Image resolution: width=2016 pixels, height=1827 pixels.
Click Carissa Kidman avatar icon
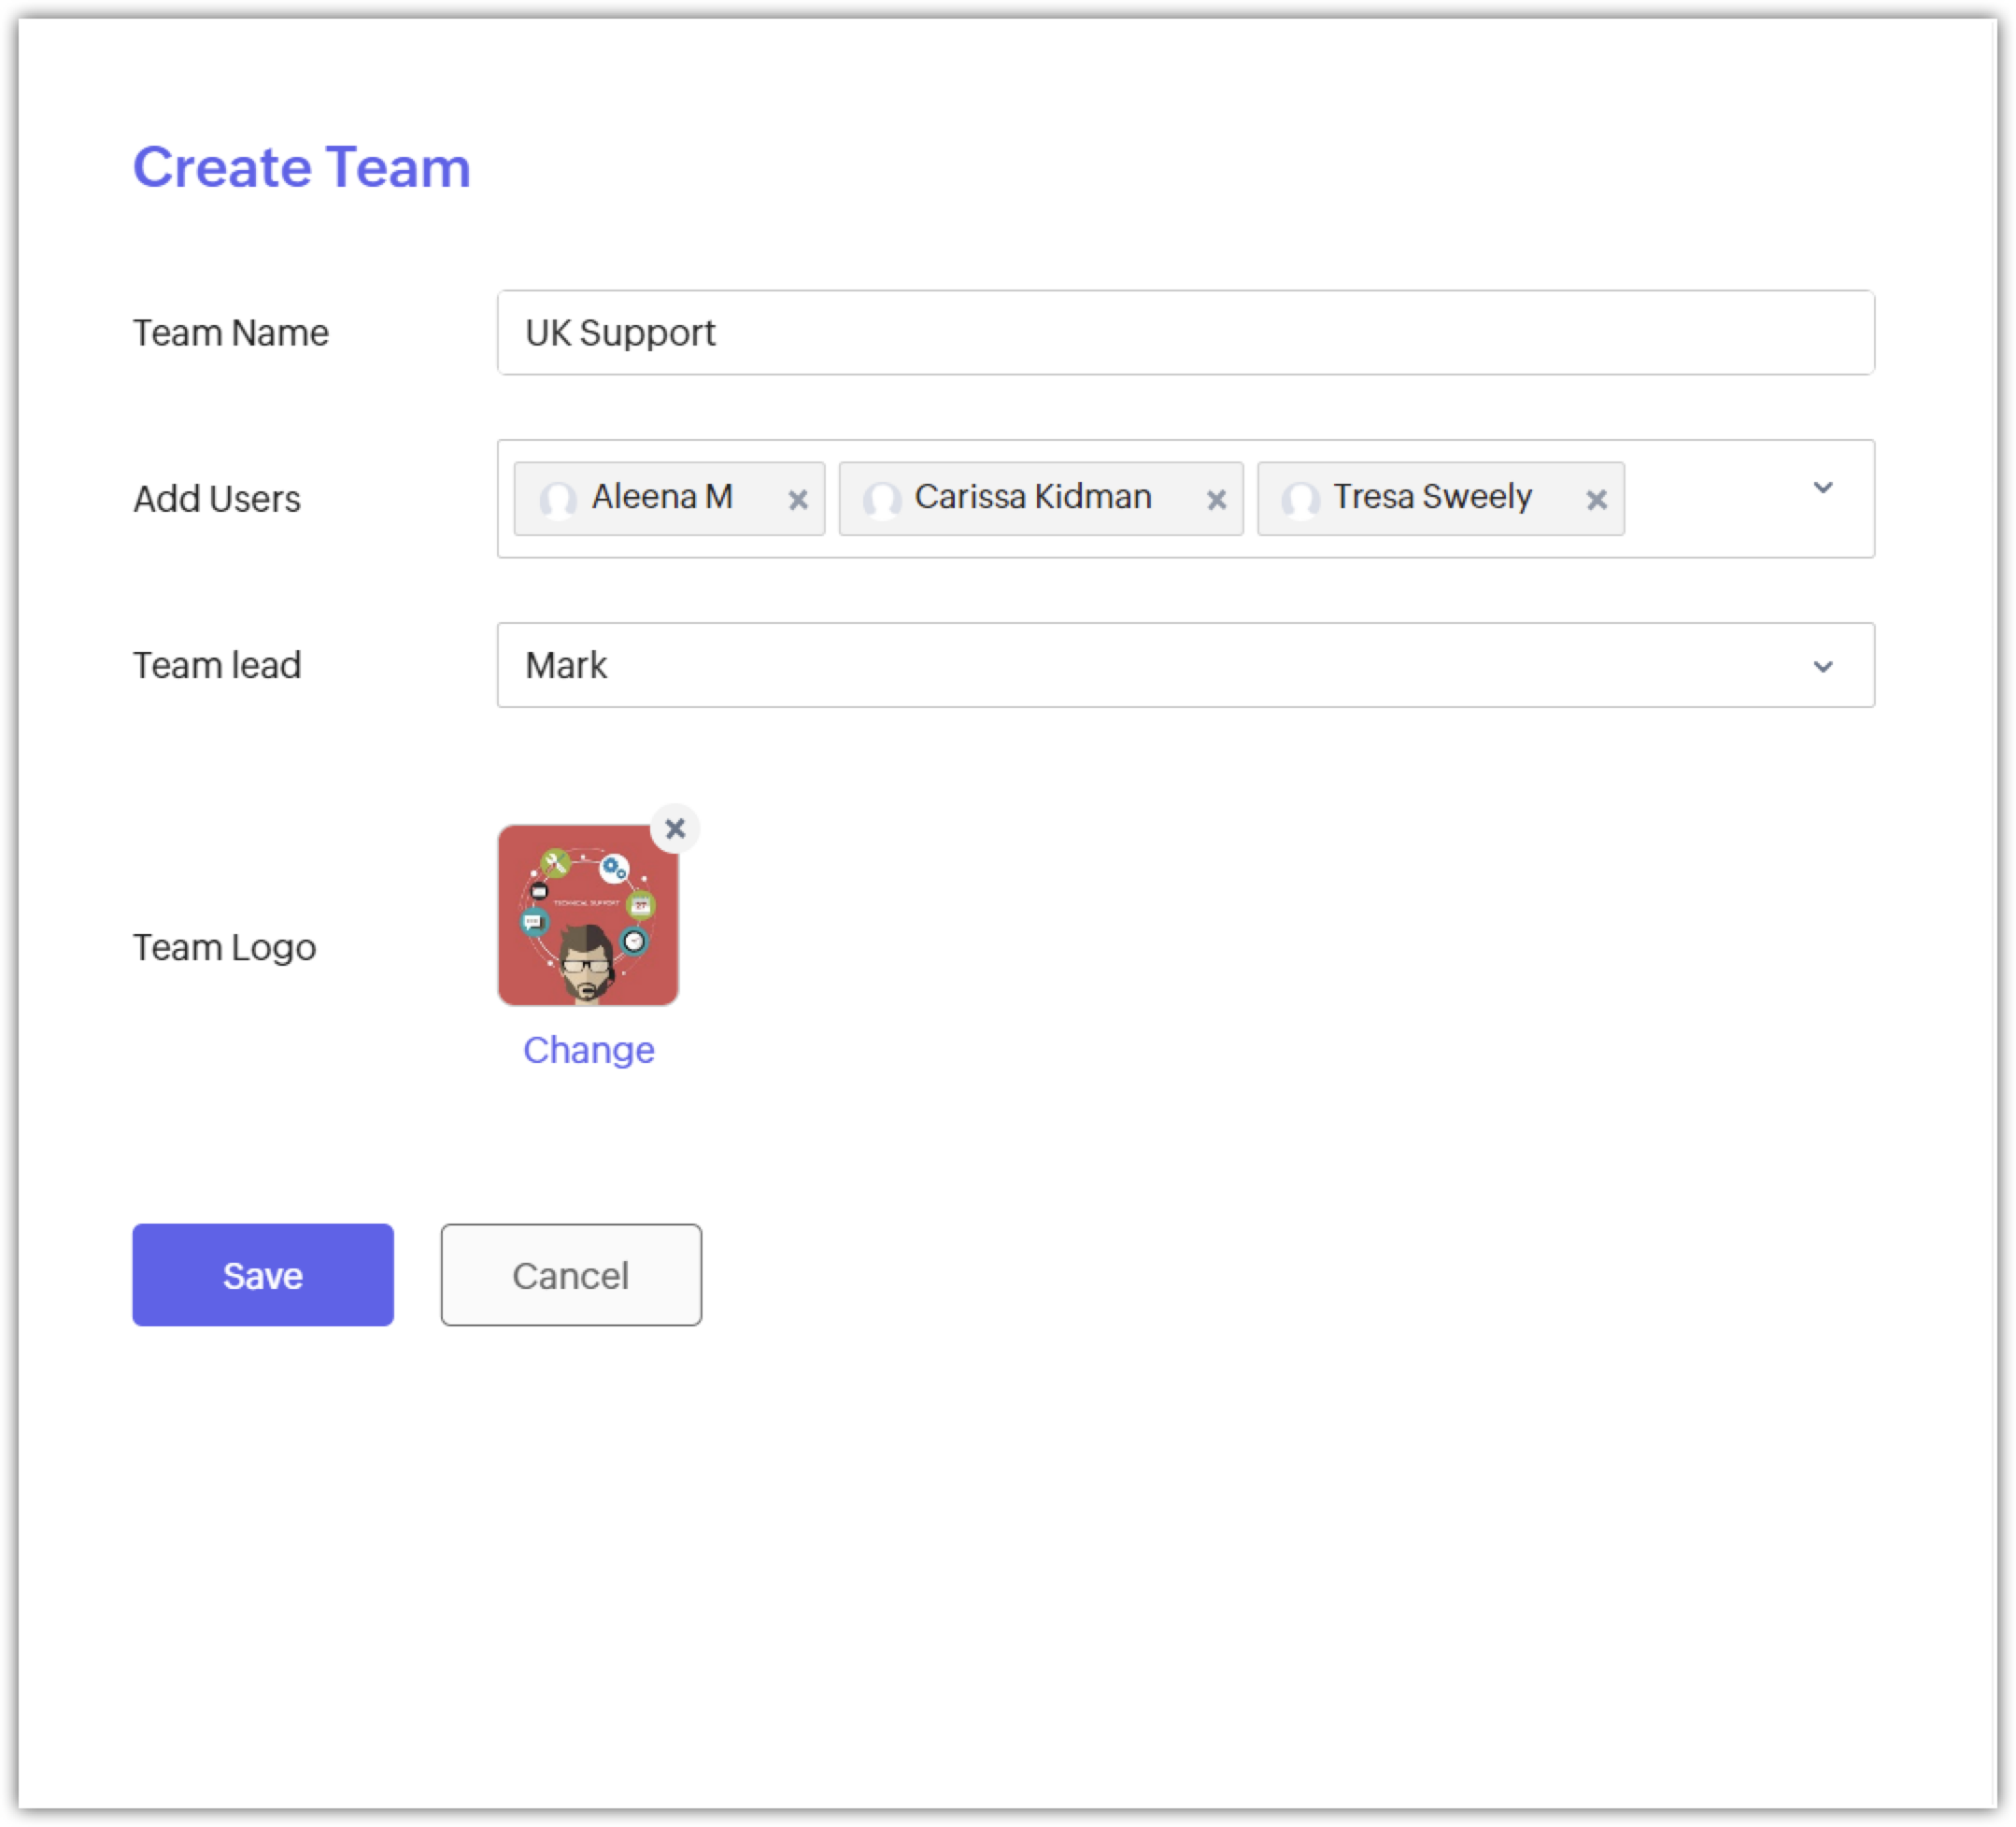click(882, 499)
